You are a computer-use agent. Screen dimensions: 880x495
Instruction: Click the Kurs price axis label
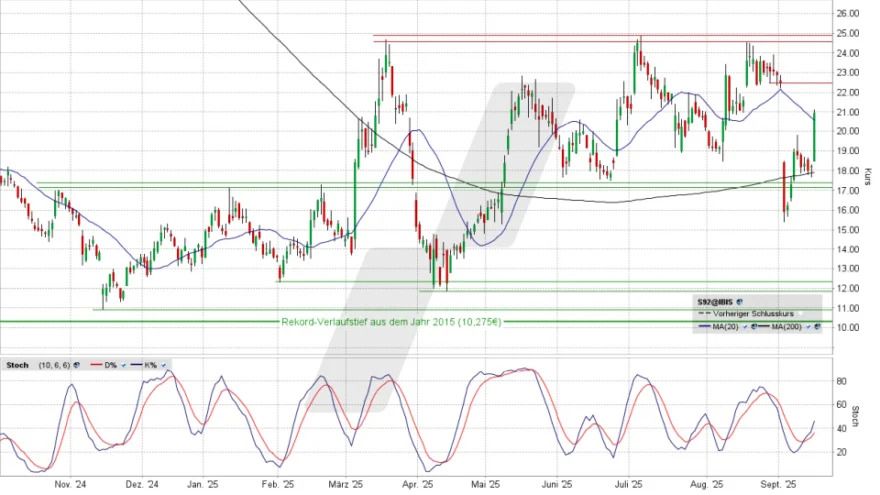[870, 177]
